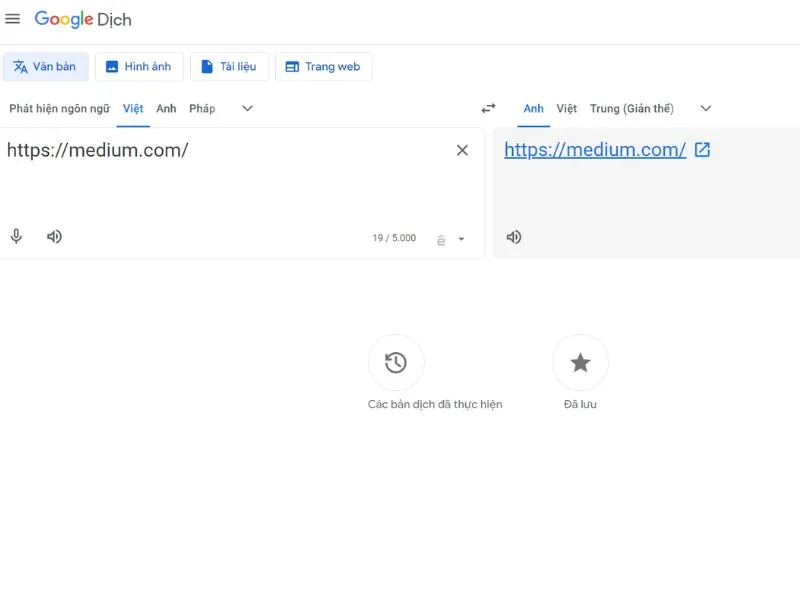Select Trung (Giản thể) target language
Screen dimensions: 800x600
[x=632, y=109]
